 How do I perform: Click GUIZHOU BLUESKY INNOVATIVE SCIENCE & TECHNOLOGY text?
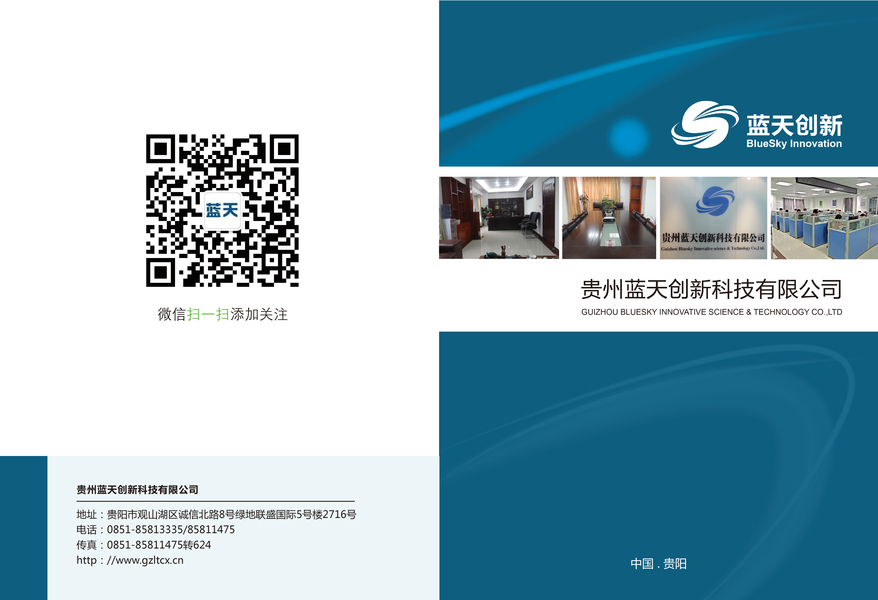[711, 312]
